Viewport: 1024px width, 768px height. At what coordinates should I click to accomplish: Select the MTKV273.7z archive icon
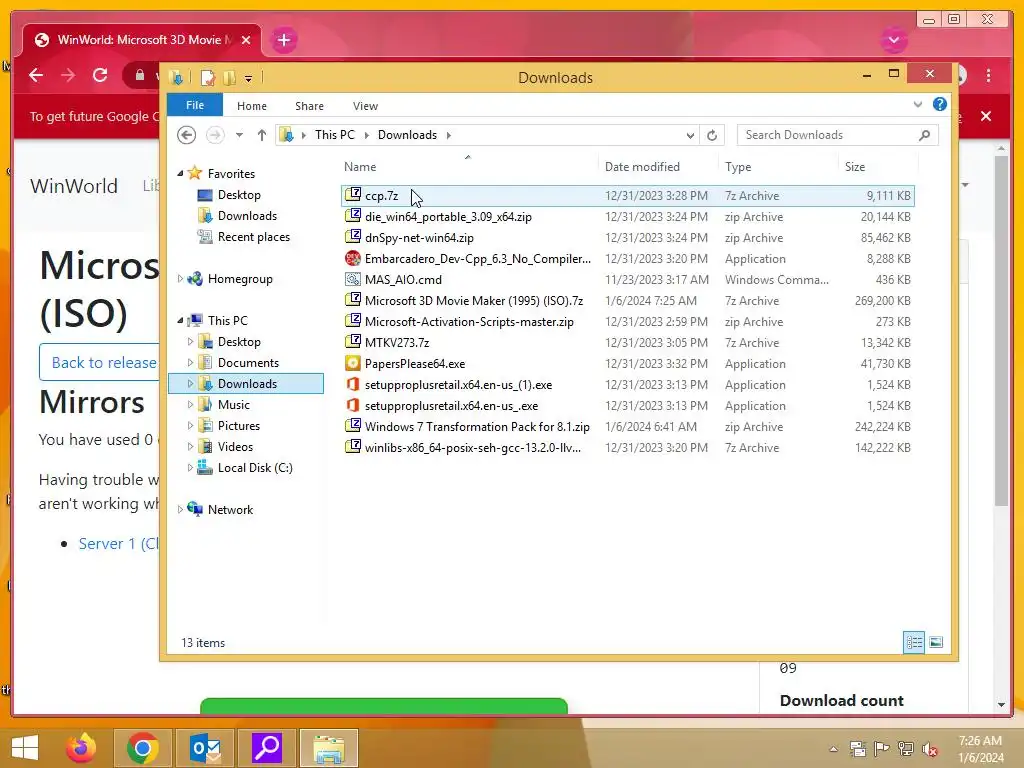coord(353,342)
